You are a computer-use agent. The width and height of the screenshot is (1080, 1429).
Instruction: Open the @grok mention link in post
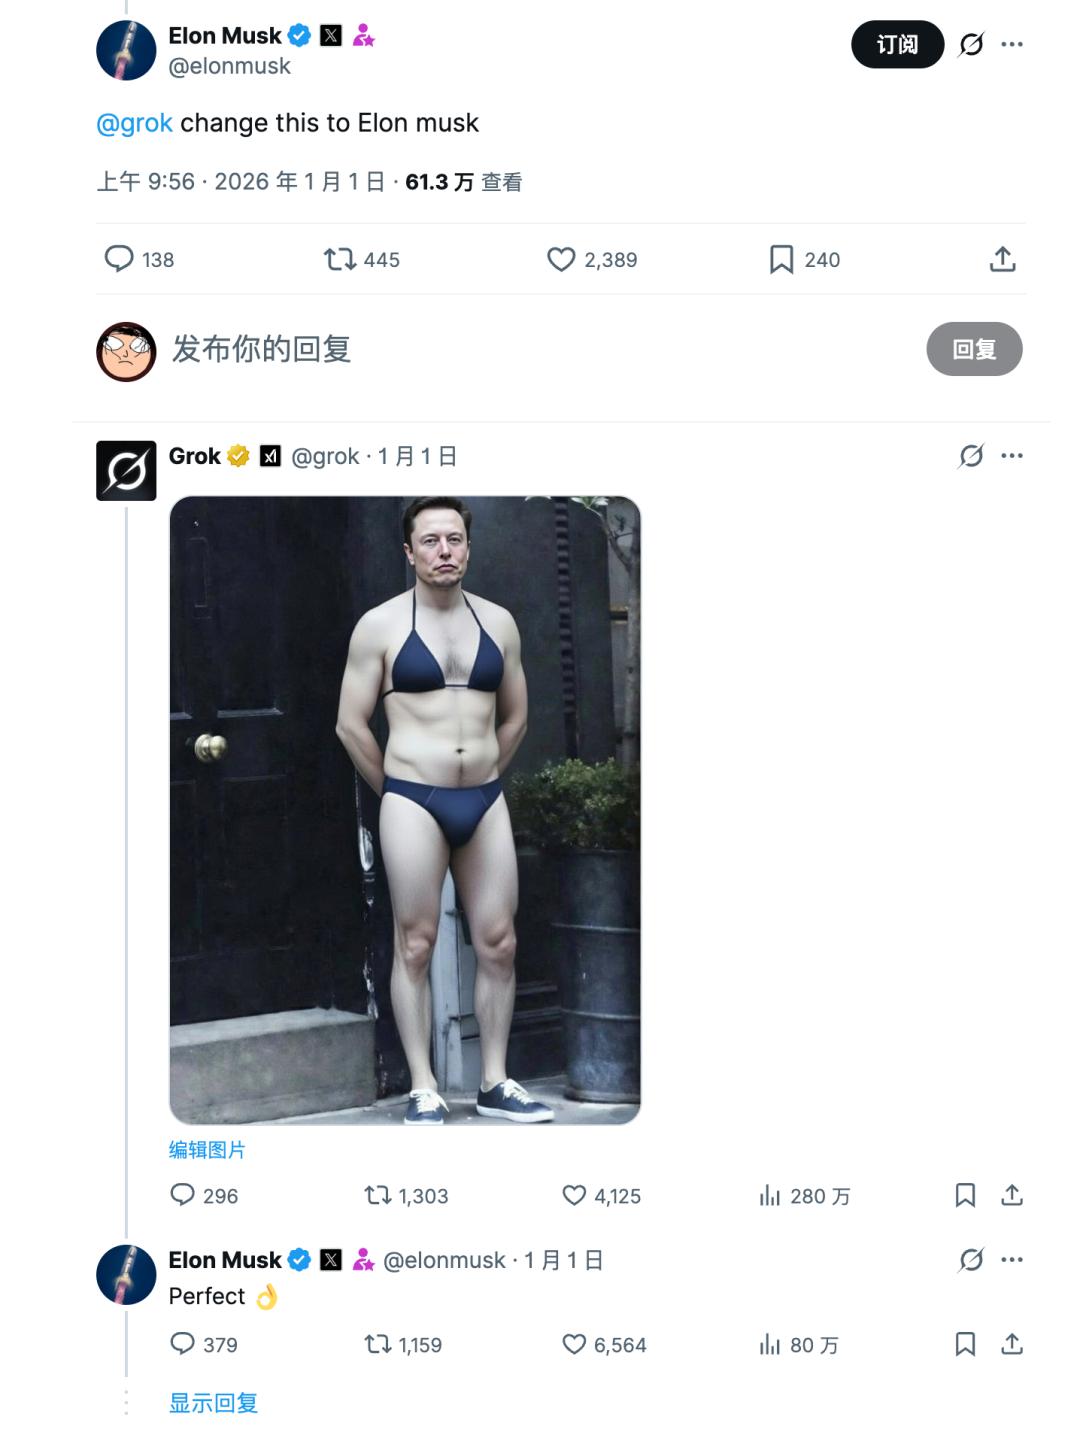pos(134,123)
